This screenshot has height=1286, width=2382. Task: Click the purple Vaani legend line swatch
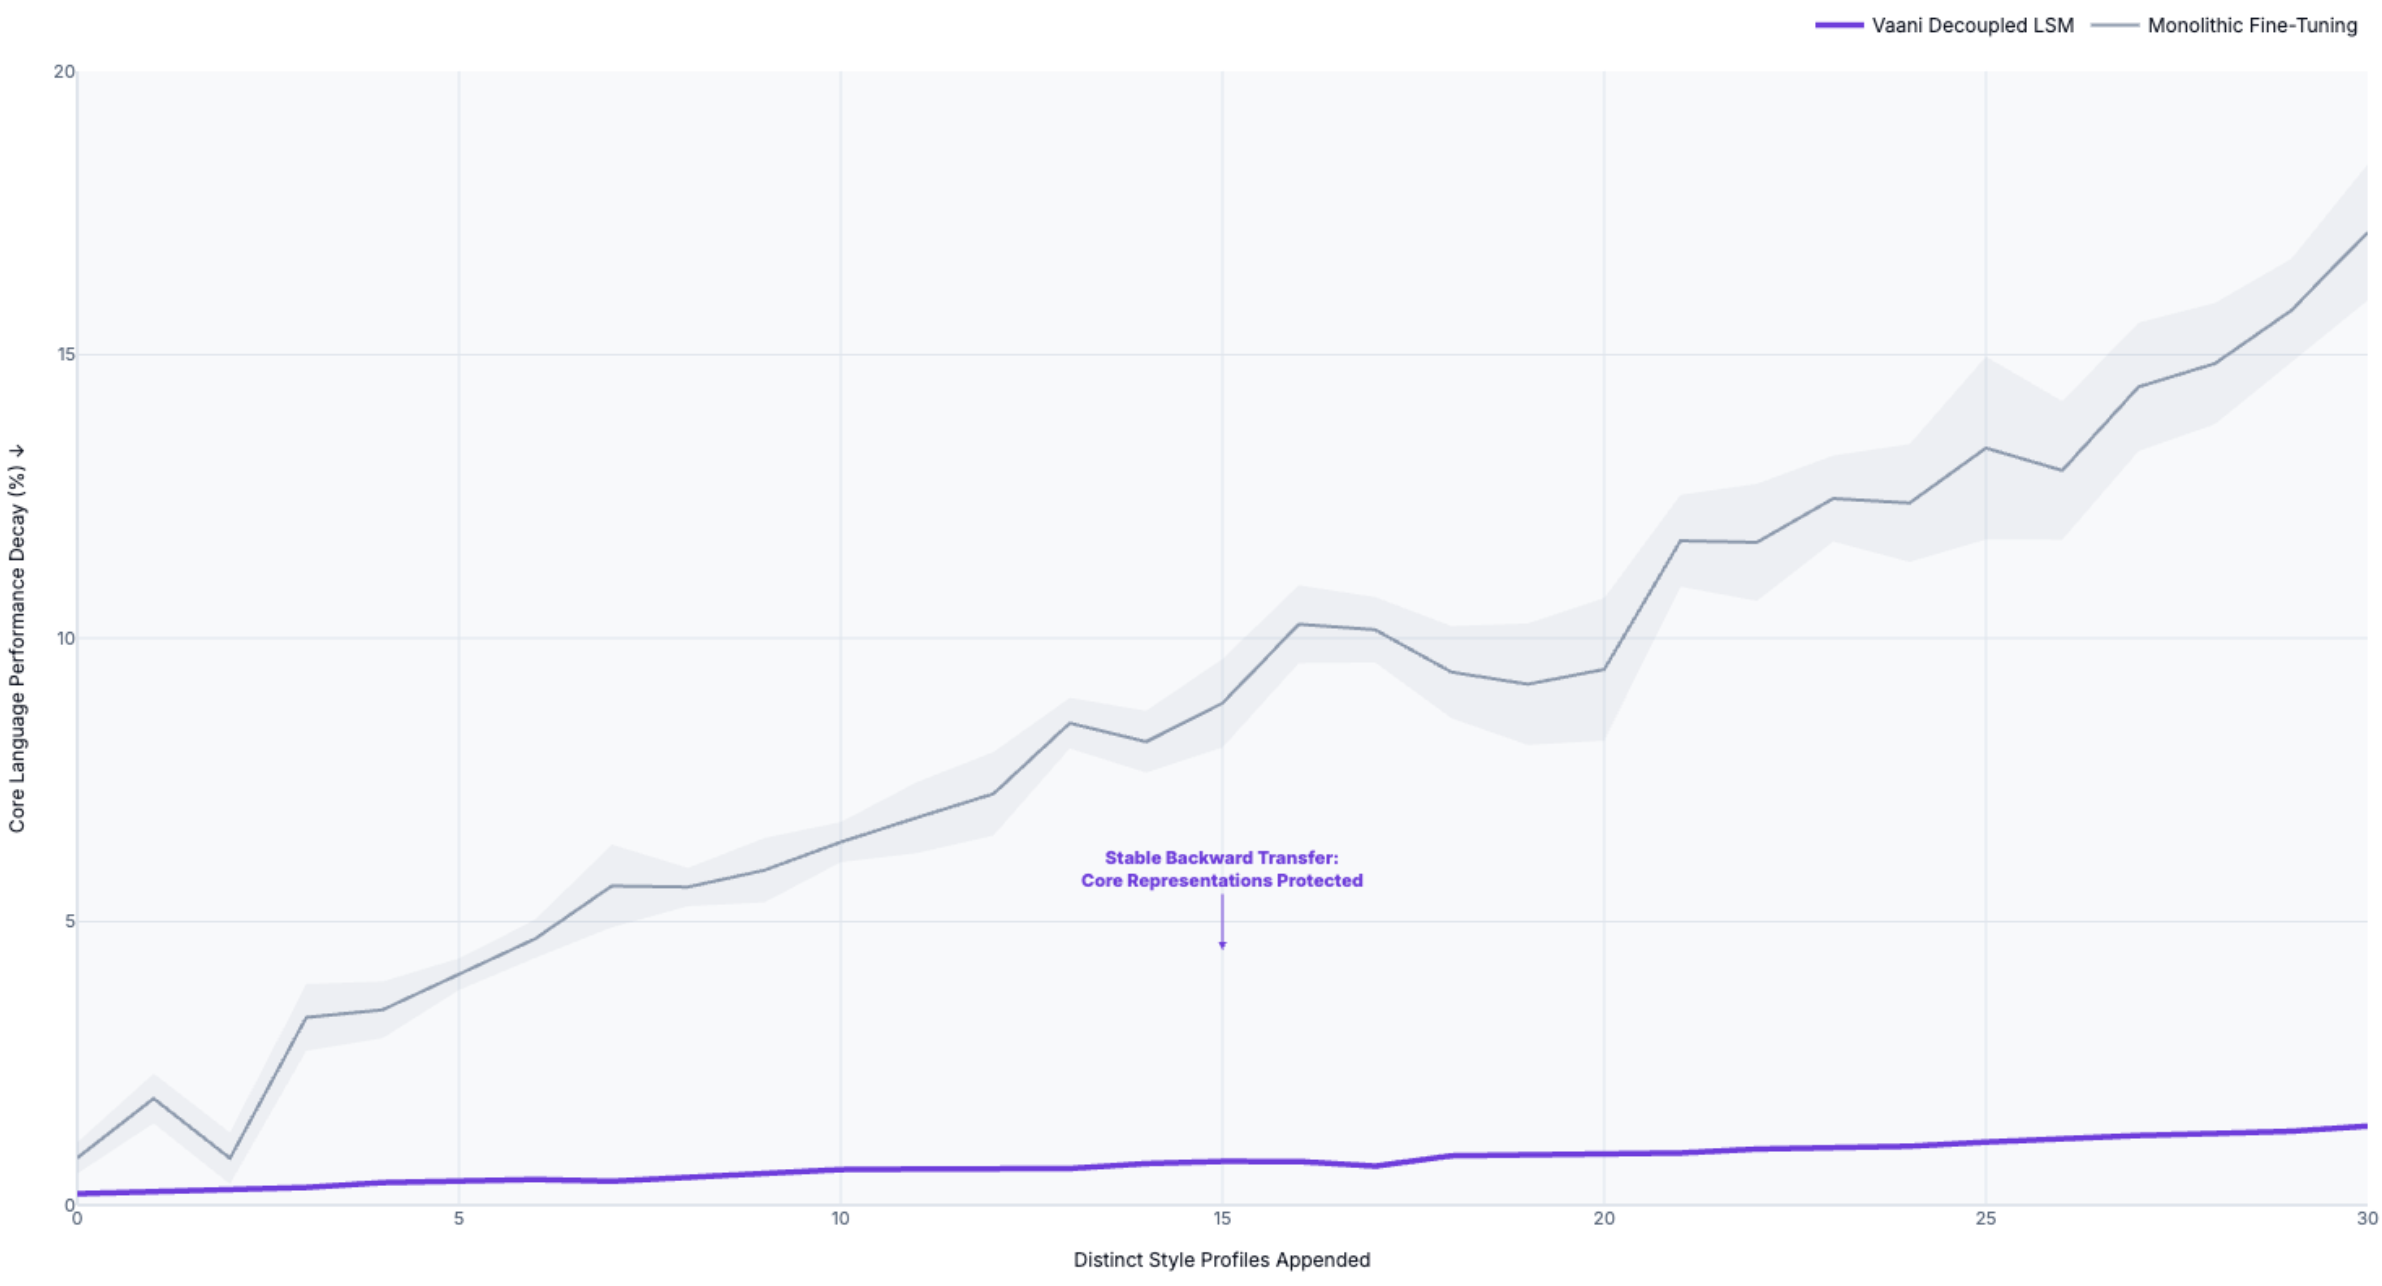[1839, 25]
